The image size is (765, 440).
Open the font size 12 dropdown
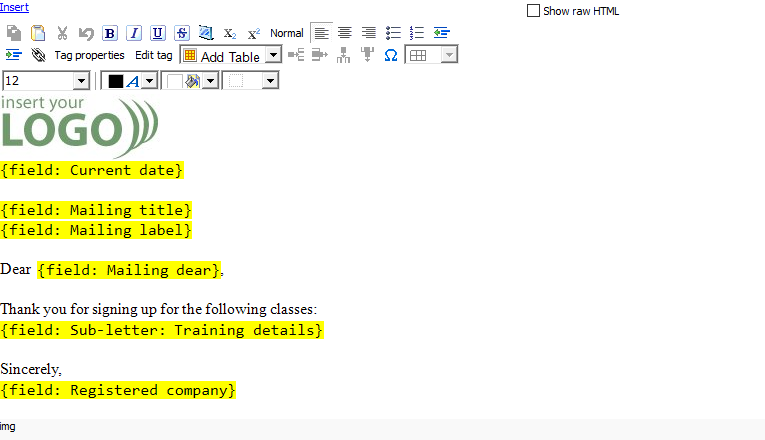pos(81,81)
